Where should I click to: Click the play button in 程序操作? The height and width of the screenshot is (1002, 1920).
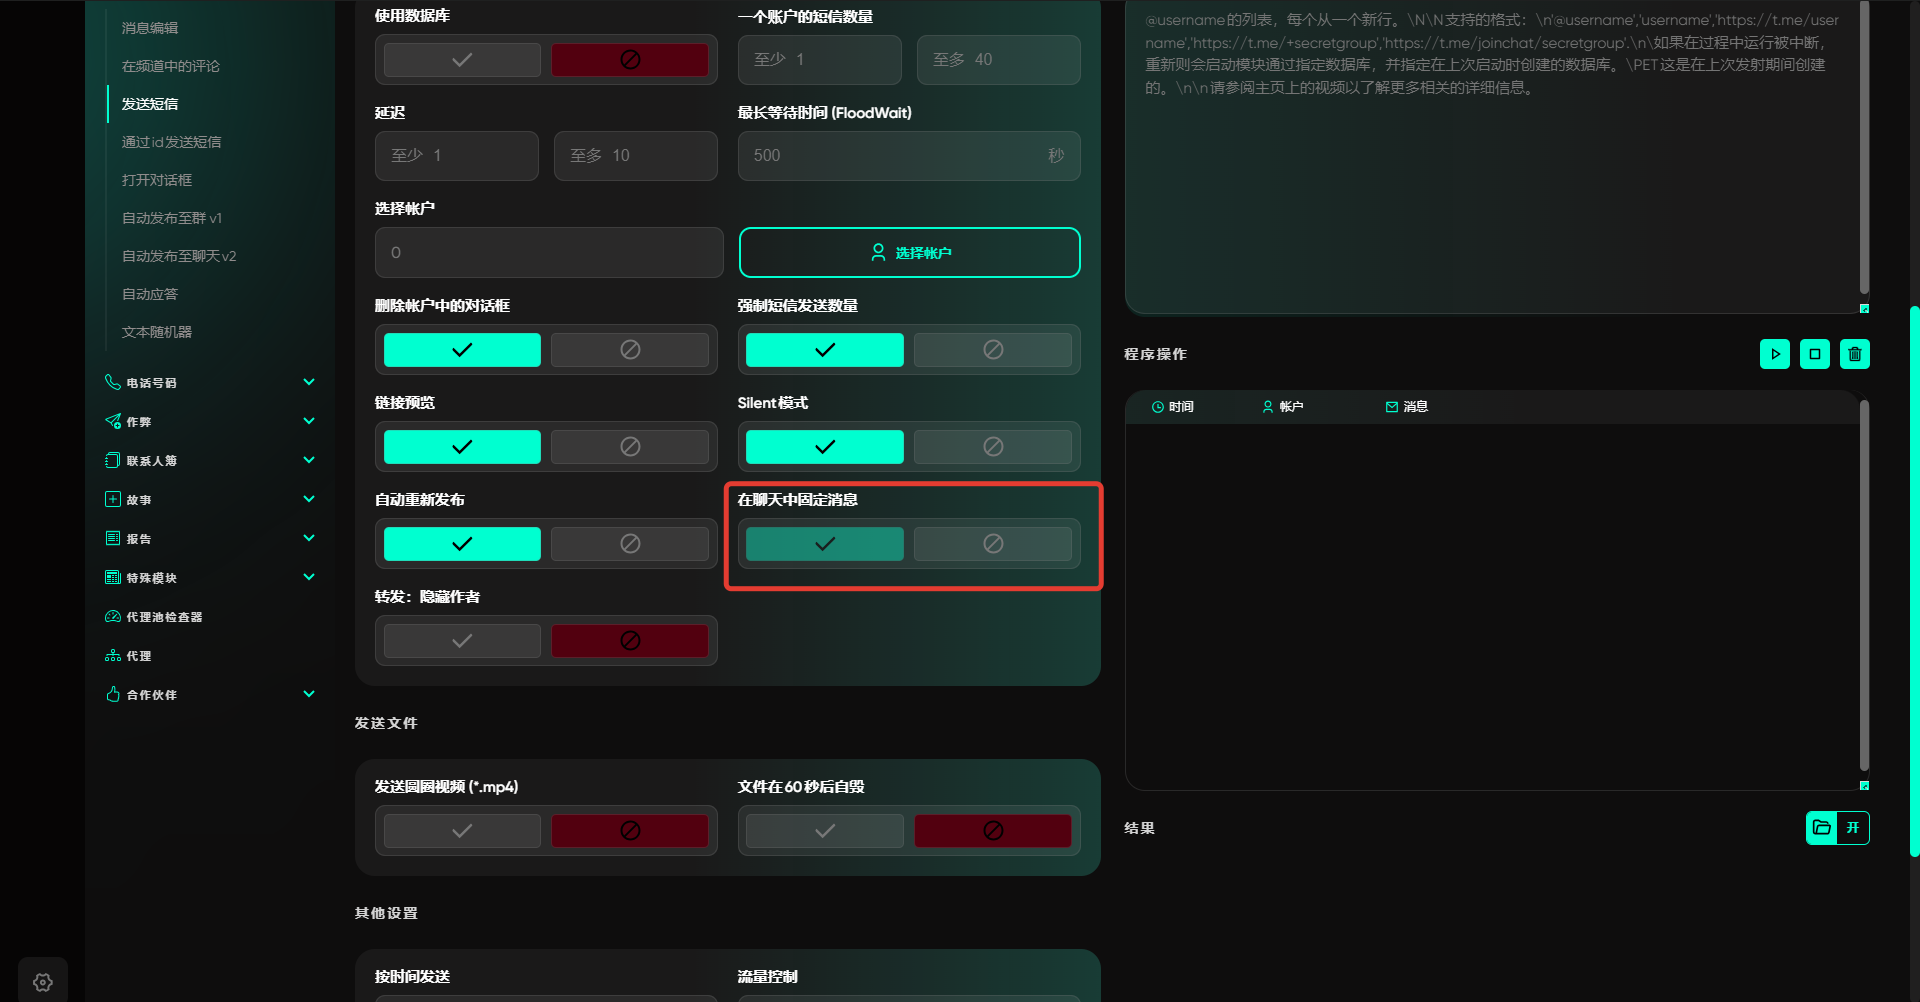(1774, 354)
